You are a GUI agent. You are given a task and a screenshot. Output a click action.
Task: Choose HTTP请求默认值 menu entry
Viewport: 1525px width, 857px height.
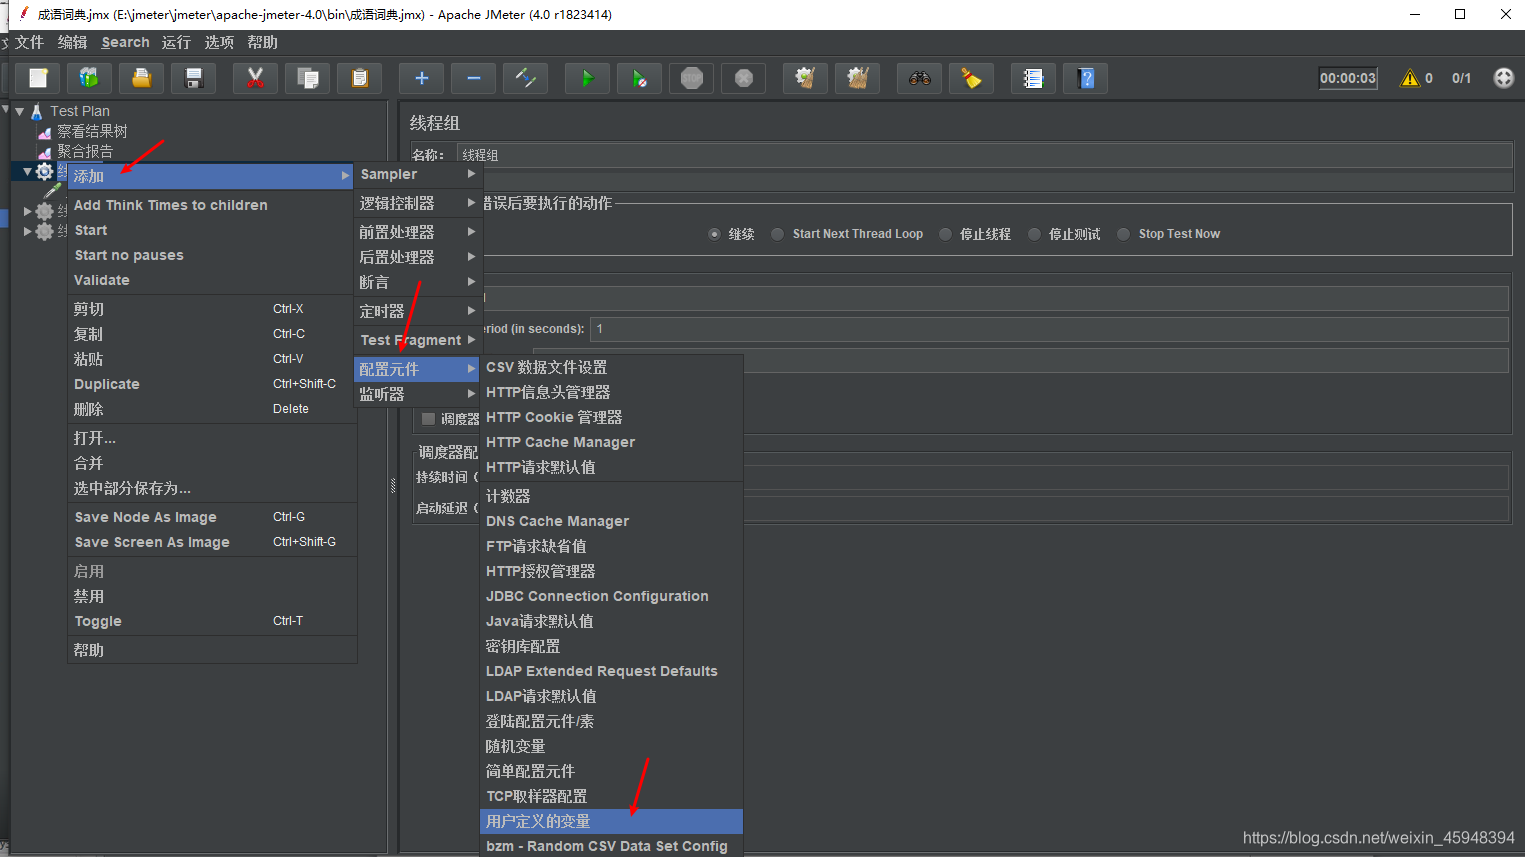(611, 467)
